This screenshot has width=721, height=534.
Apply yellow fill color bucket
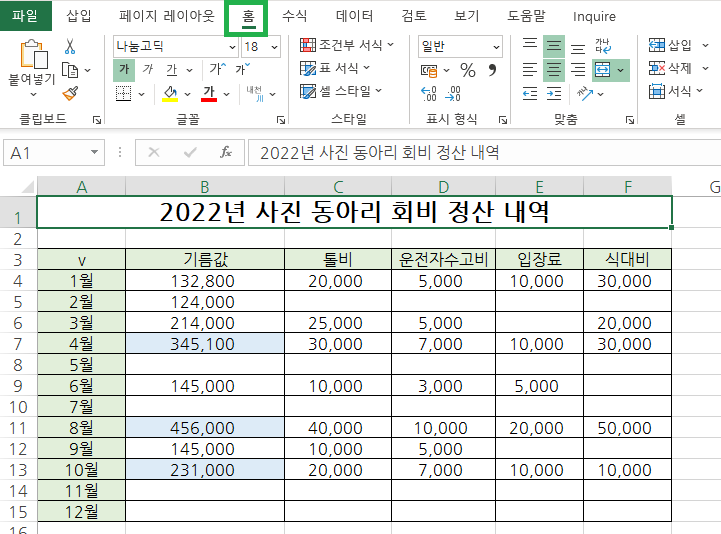point(170,93)
